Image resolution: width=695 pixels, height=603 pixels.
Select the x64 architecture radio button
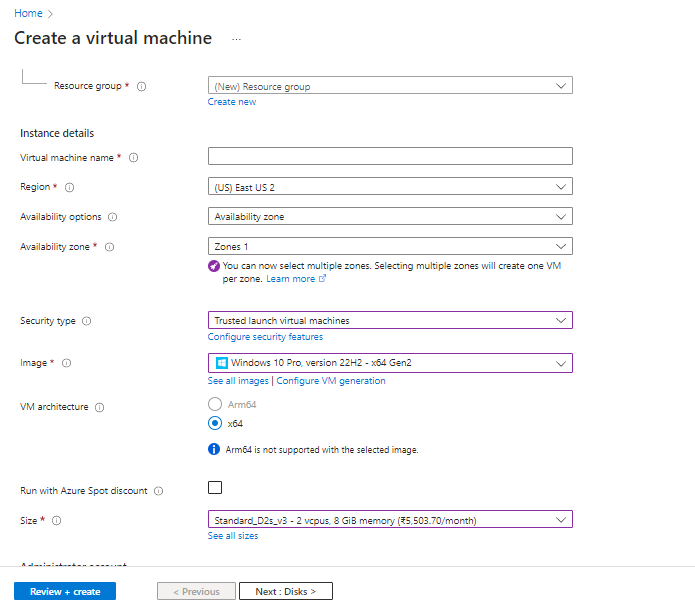click(215, 423)
